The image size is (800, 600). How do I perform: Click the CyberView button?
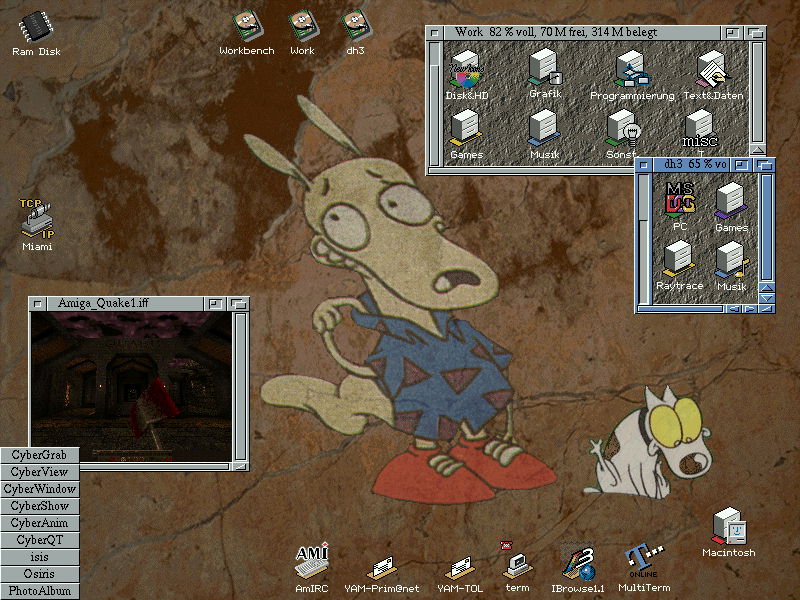pyautogui.click(x=40, y=472)
